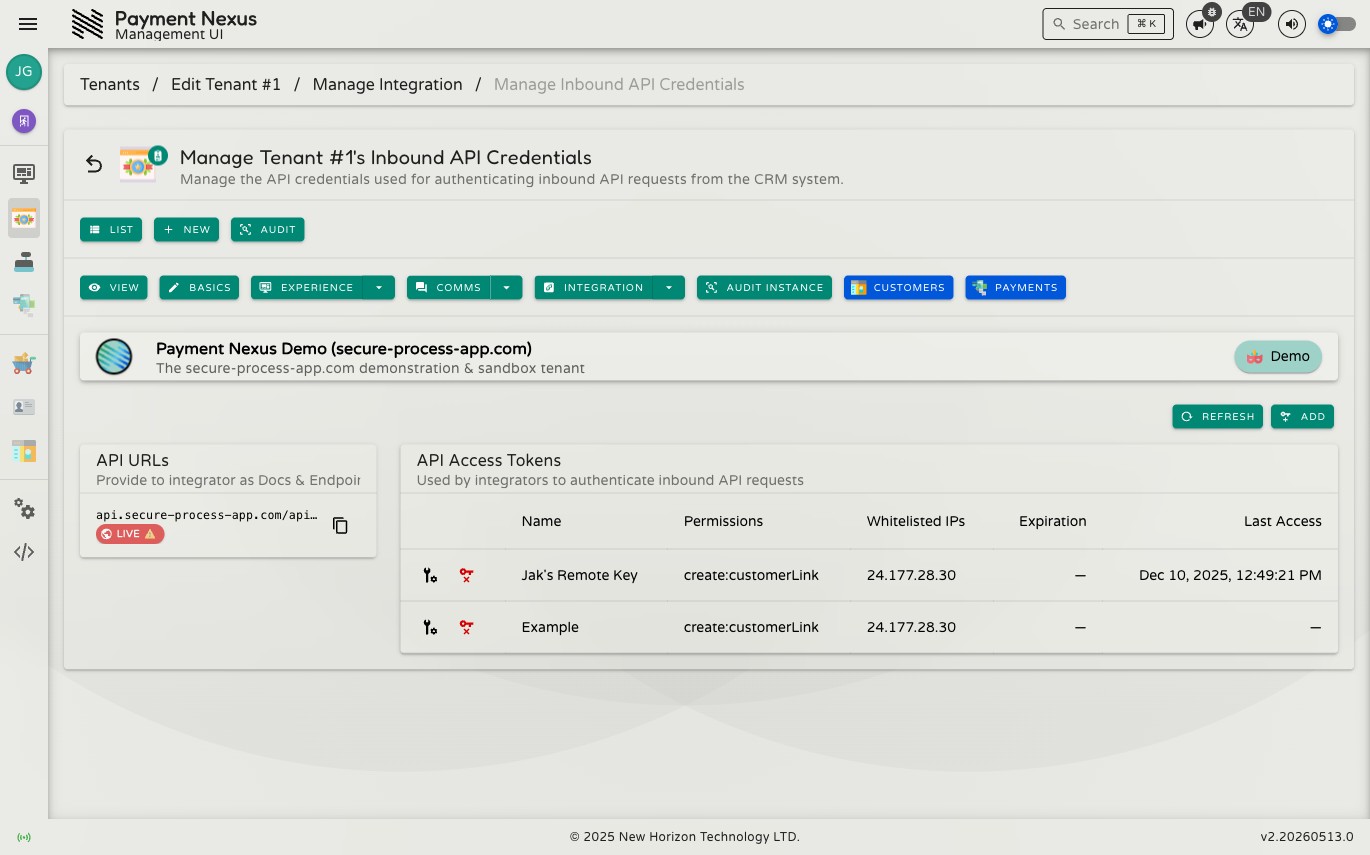Viewport: 1370px width, 855px height.
Task: Click the Payment Nexus striped logo
Action: click(88, 24)
